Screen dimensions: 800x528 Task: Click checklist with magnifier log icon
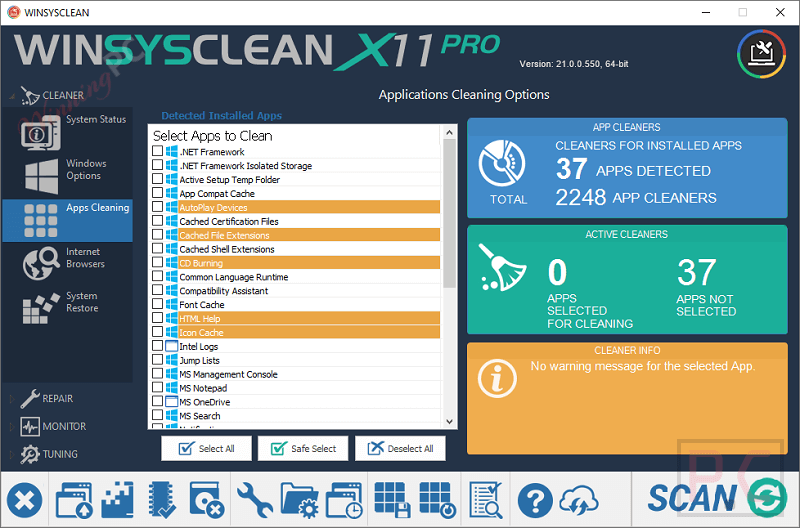pos(485,500)
